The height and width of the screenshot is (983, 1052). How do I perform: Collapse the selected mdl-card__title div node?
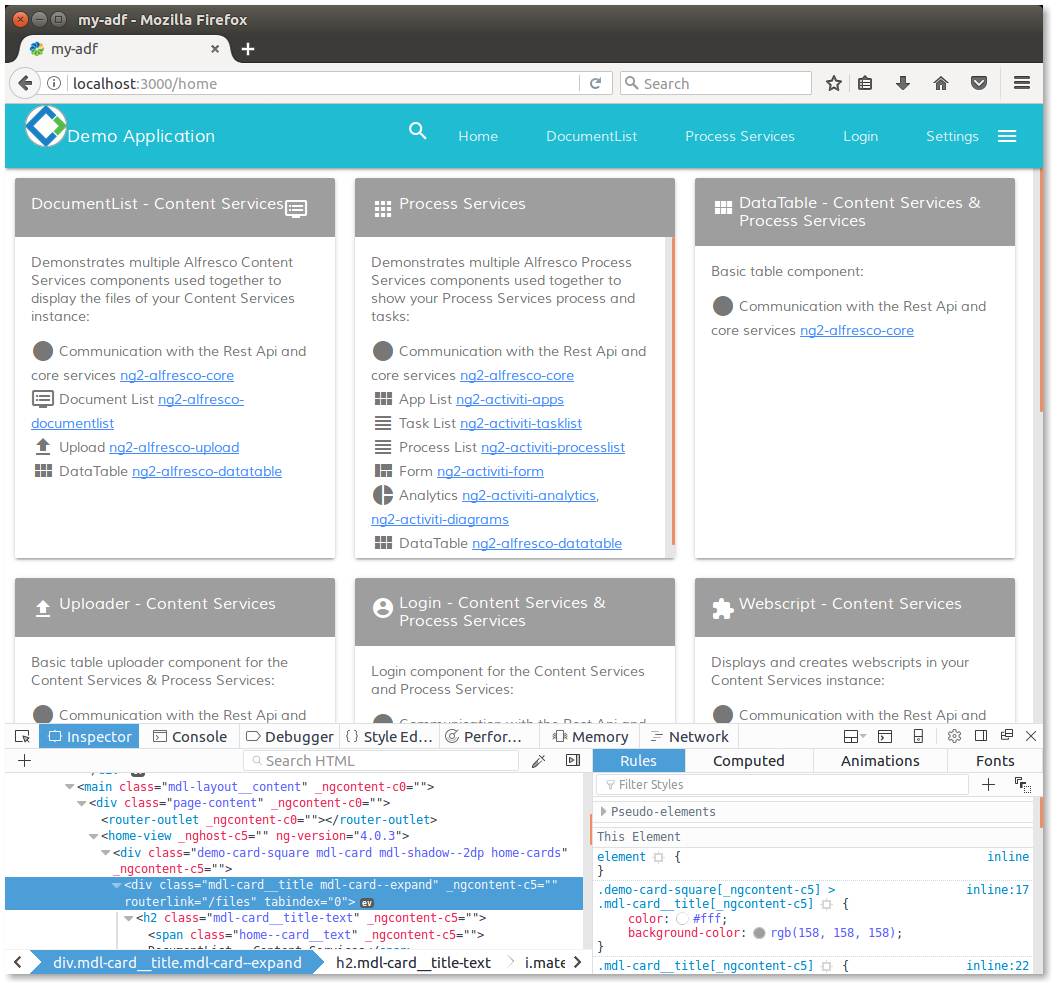click(117, 885)
